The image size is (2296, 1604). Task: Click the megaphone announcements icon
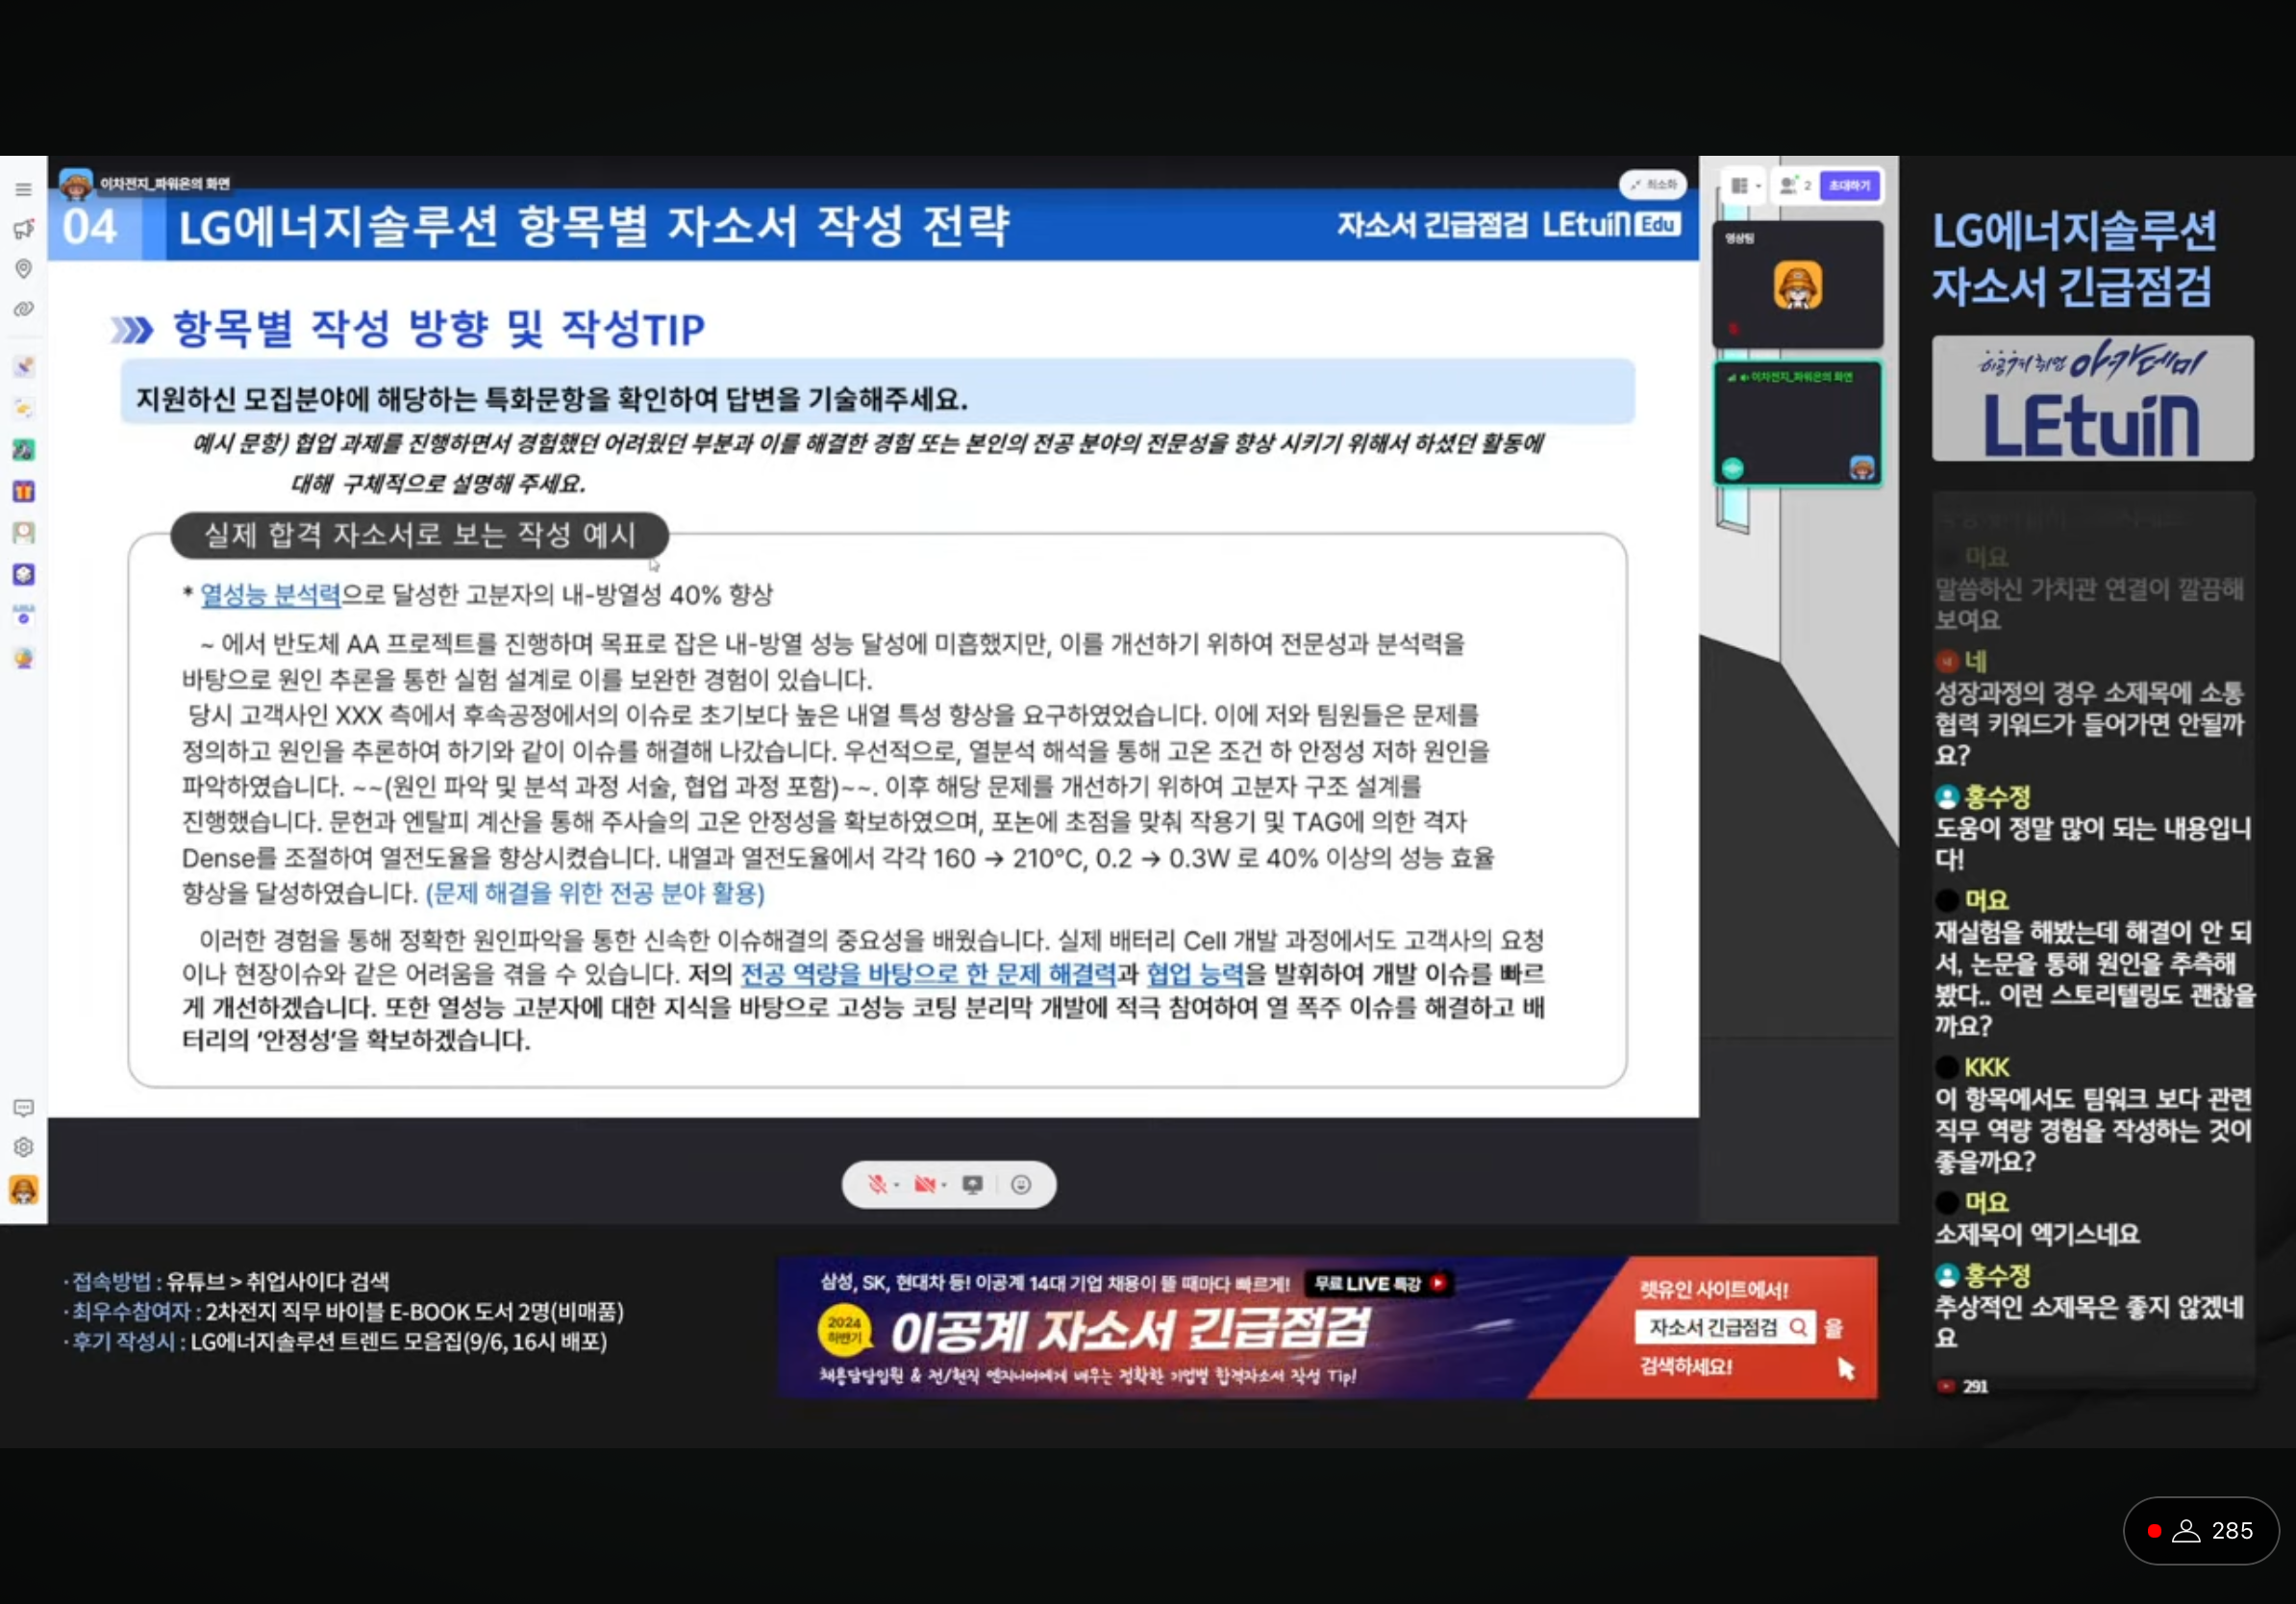pos(23,229)
